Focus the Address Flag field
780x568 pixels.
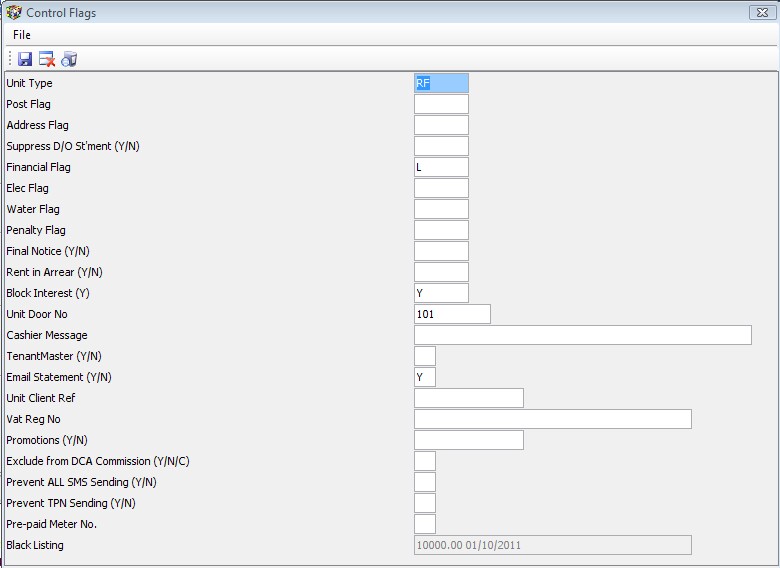[441, 126]
